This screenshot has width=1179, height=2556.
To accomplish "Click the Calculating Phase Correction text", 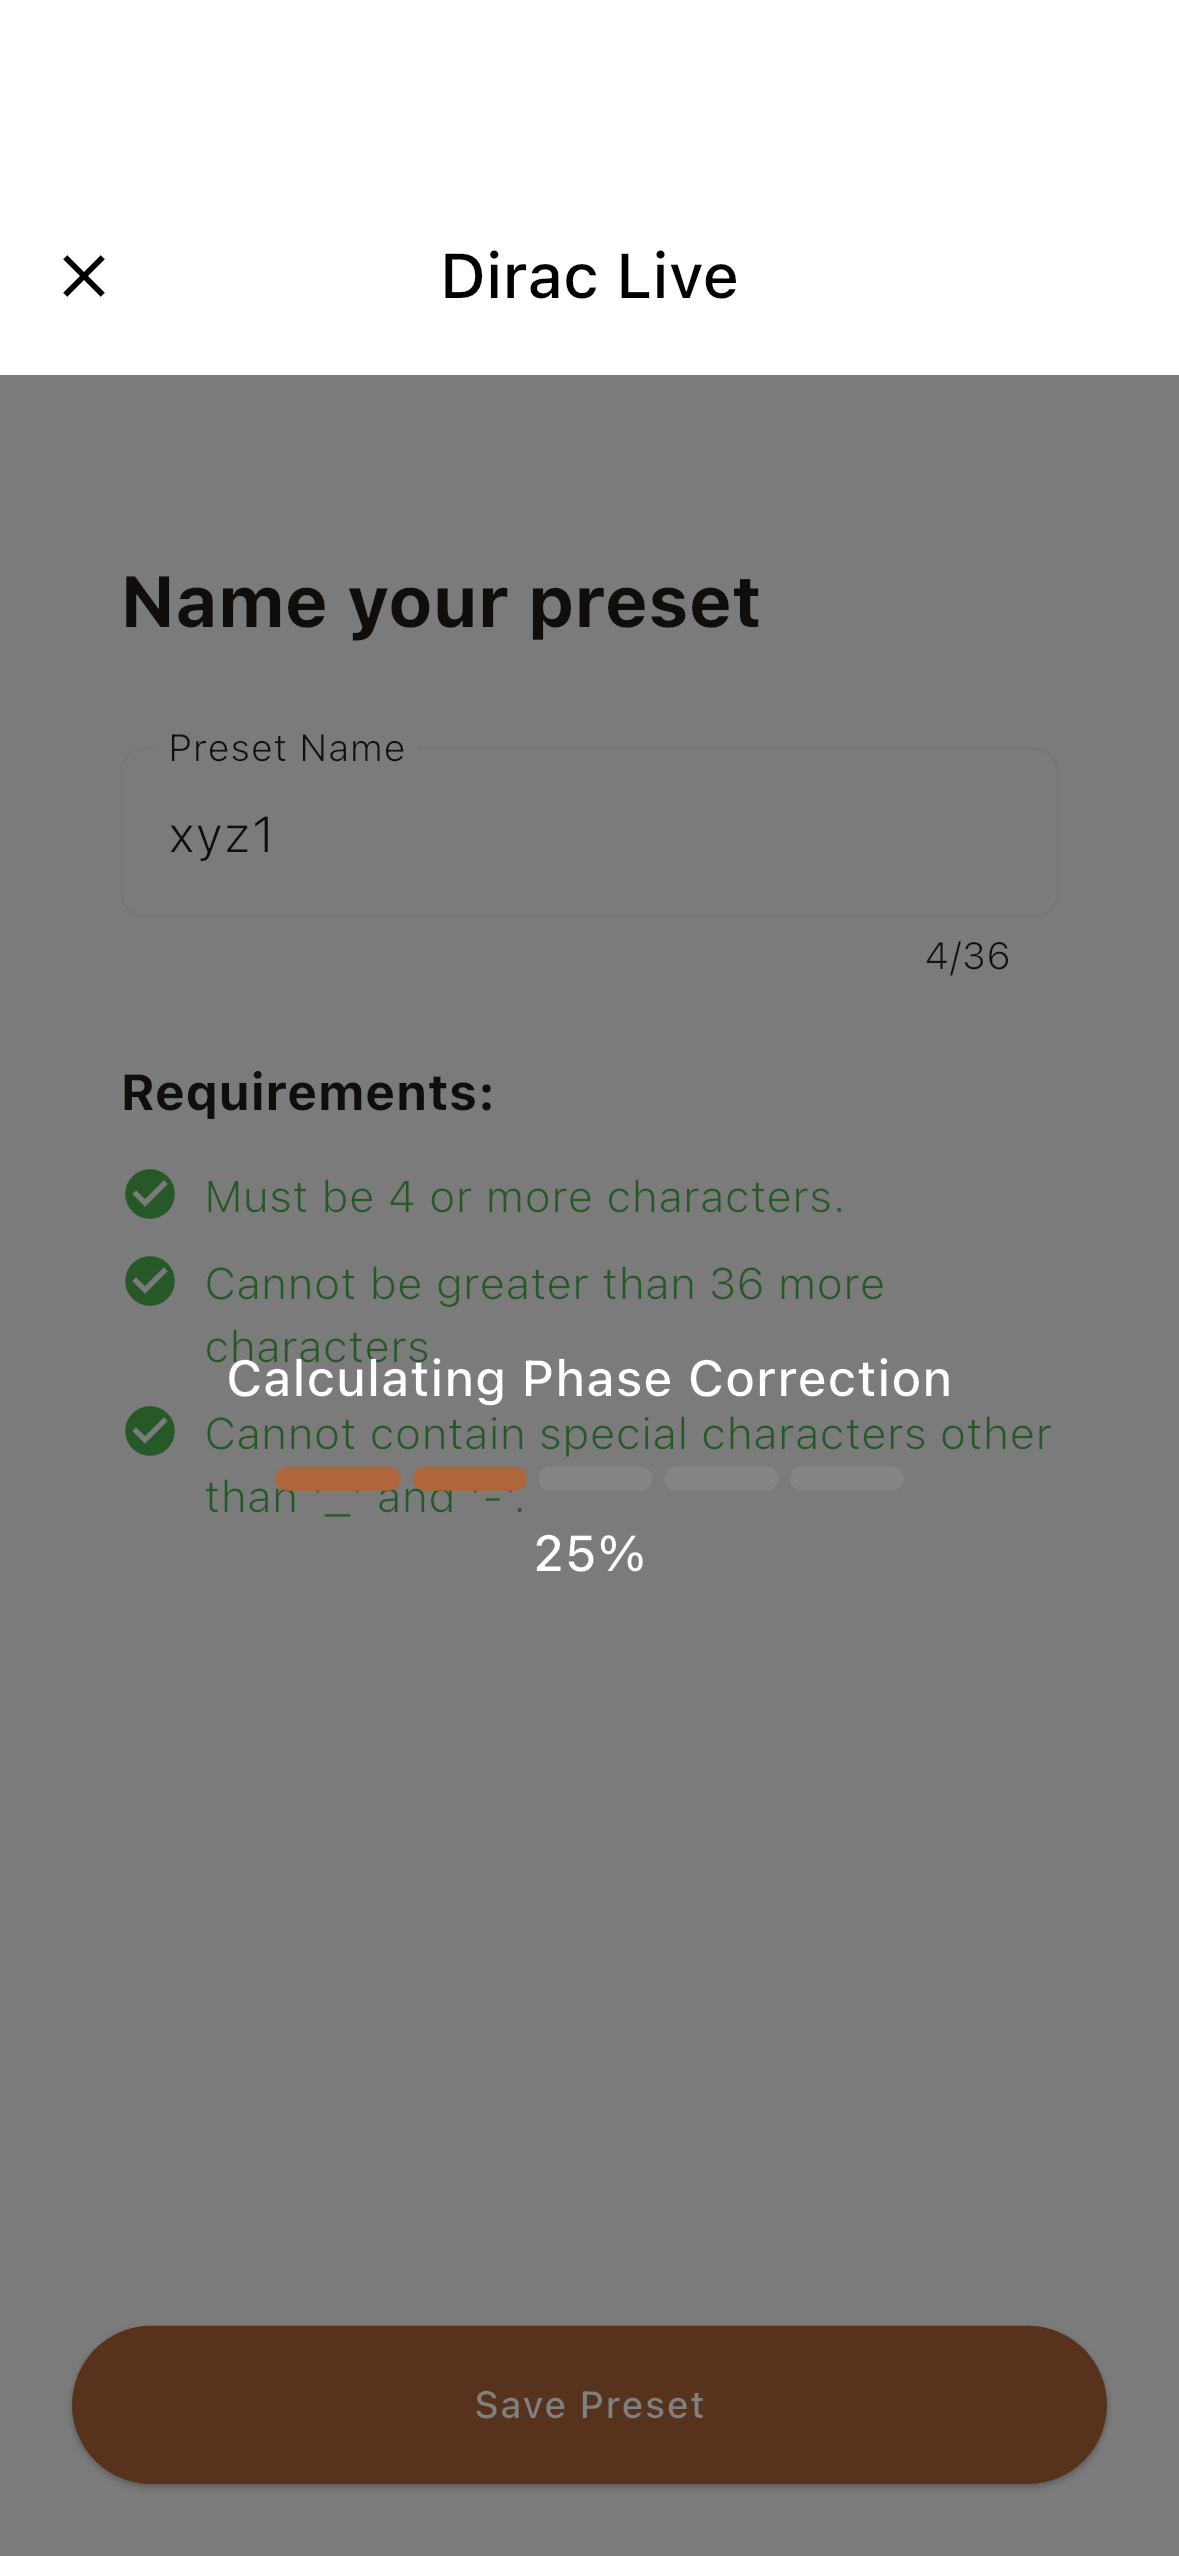I will point(589,1379).
